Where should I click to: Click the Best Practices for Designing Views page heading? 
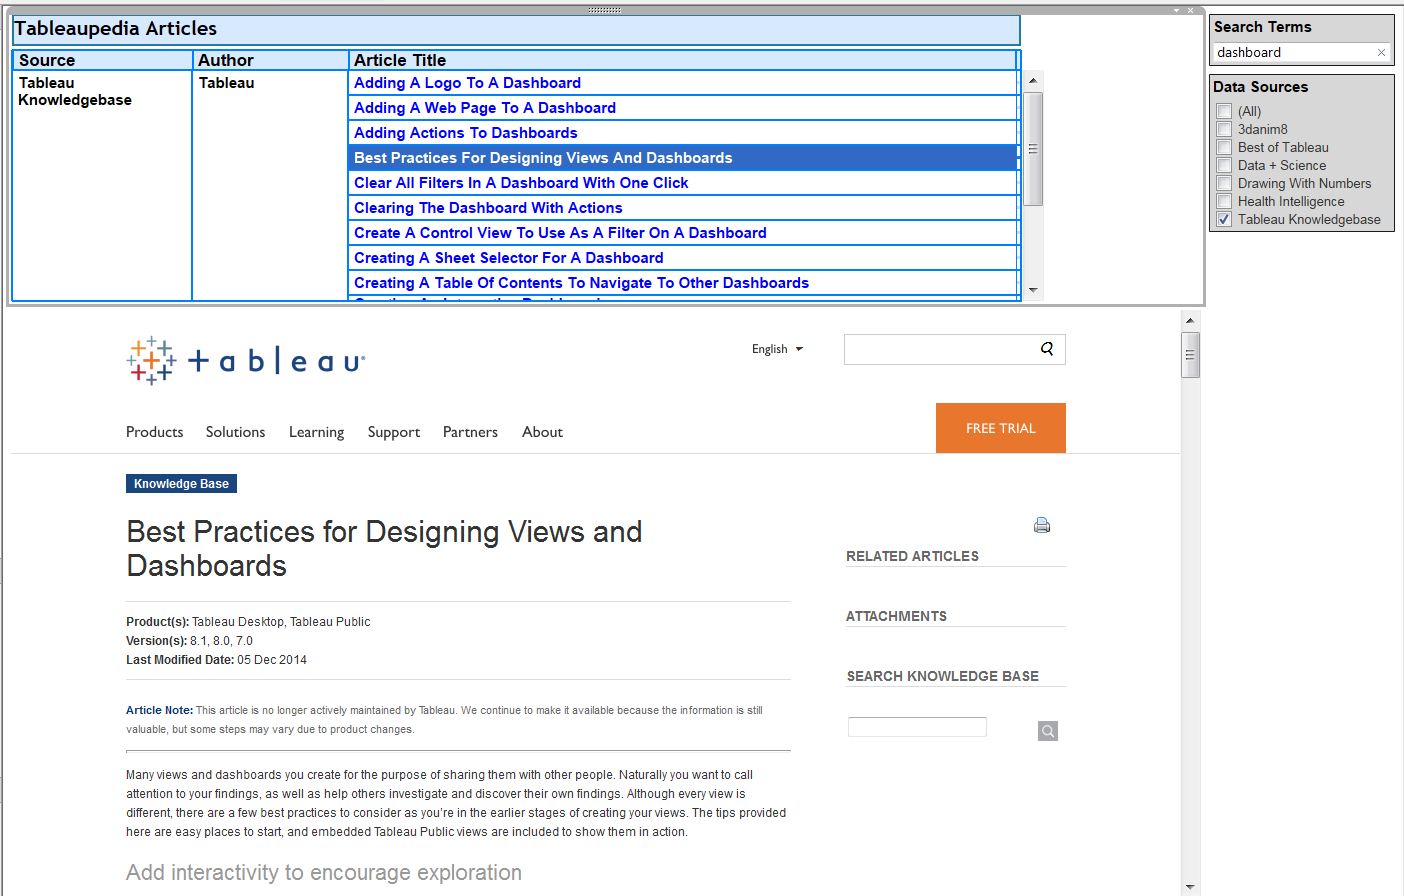pos(384,548)
